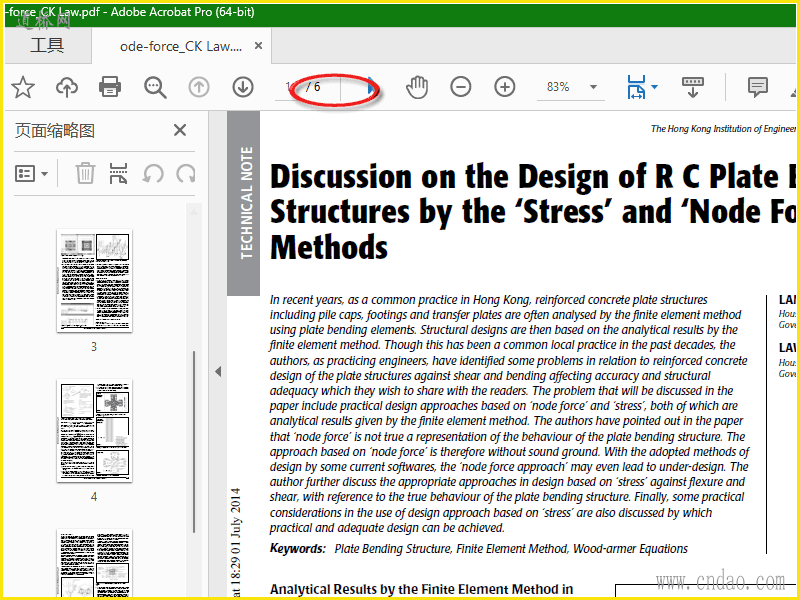Zoom in with the plus icon
Viewport: 800px width, 600px height.
[505, 88]
